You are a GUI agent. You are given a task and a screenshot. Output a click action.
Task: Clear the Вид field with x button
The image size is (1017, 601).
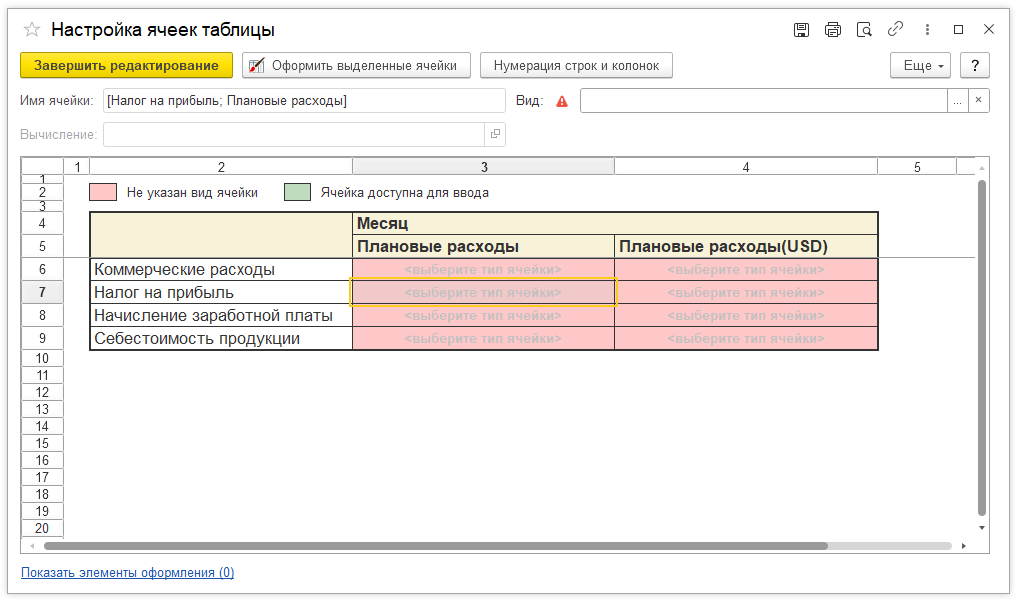(x=979, y=101)
